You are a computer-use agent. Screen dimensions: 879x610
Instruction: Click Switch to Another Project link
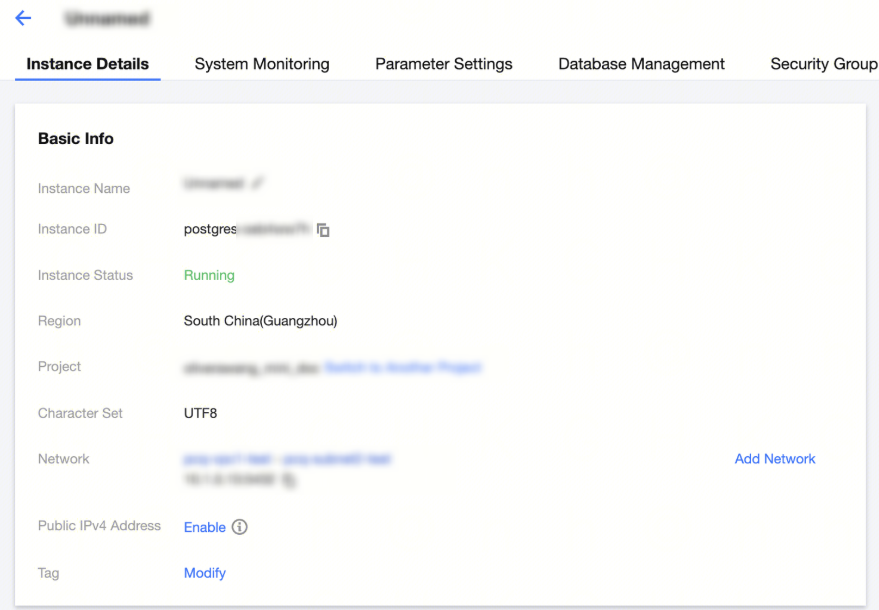coord(402,368)
